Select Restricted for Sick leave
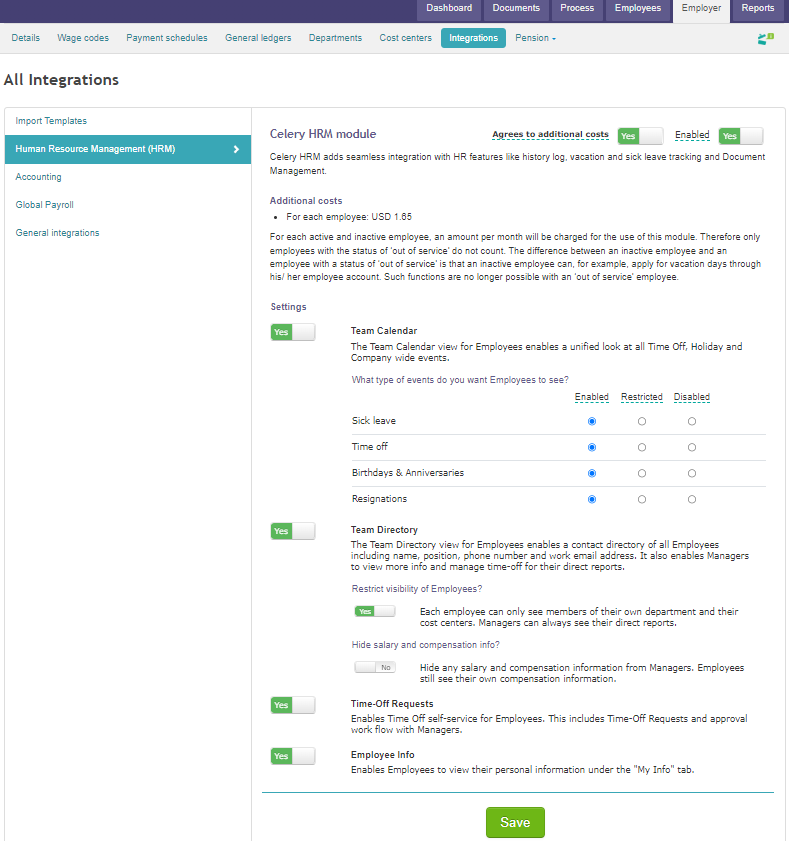 pos(641,421)
